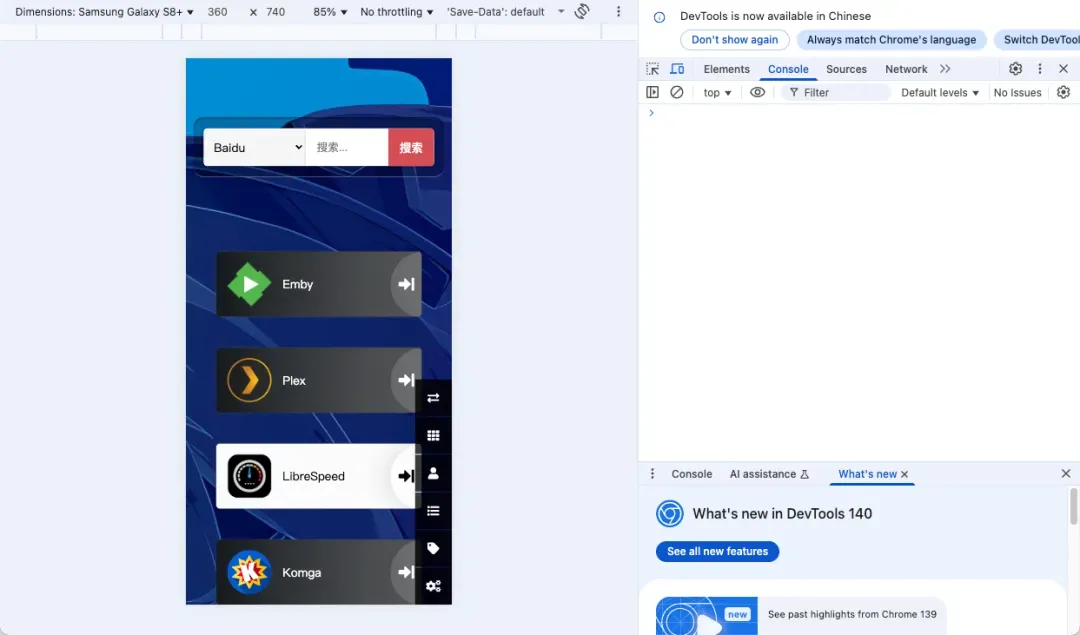1080x635 pixels.
Task: Click the red 搜索 search button
Action: (x=411, y=147)
